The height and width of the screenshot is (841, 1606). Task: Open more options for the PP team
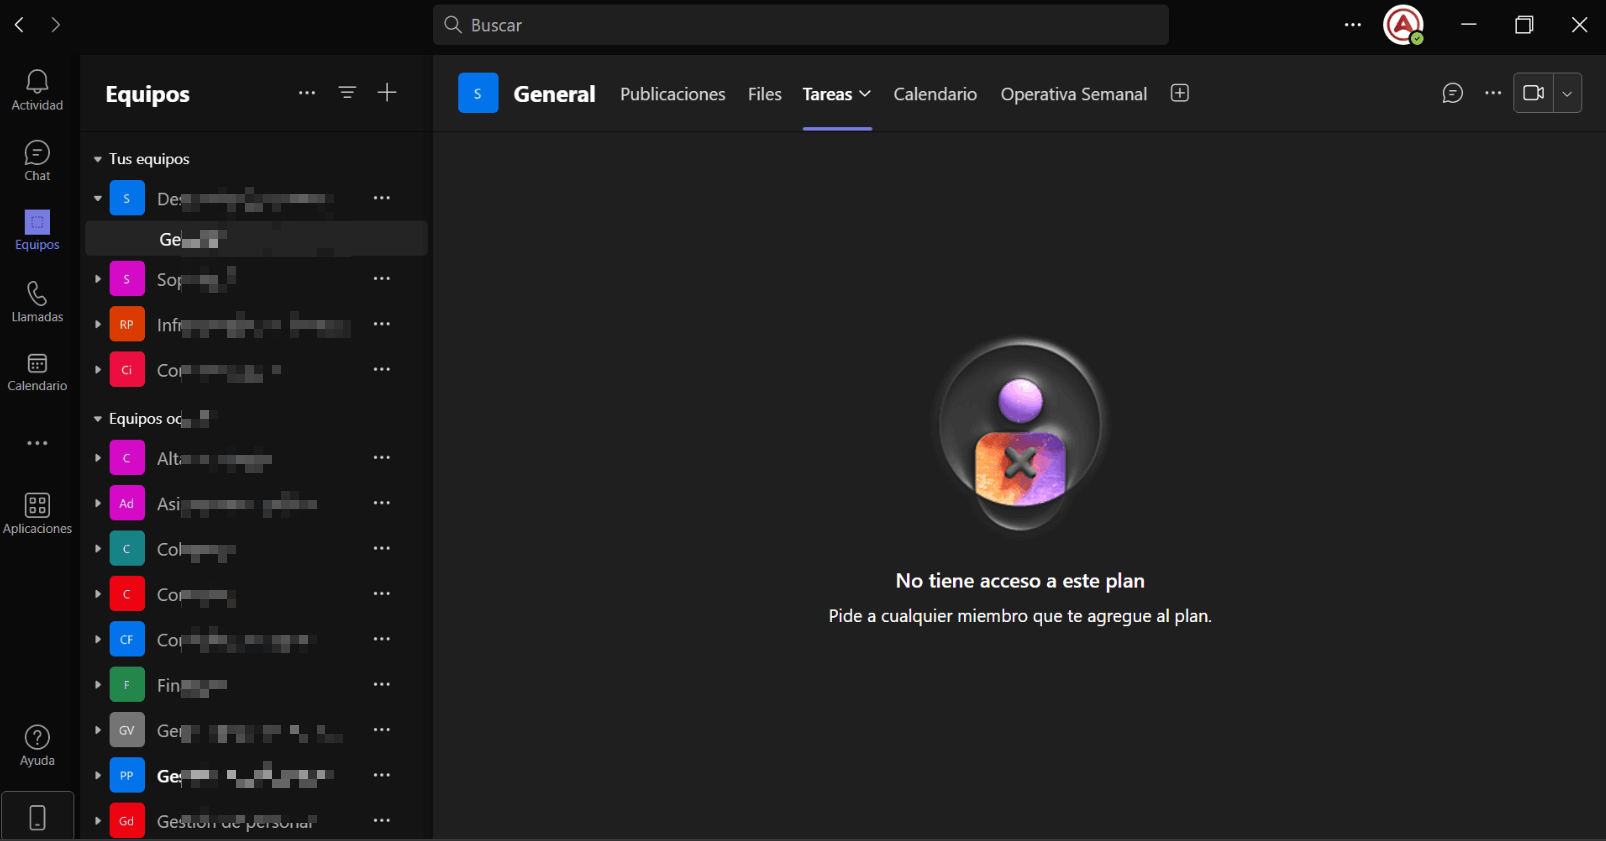(x=382, y=775)
